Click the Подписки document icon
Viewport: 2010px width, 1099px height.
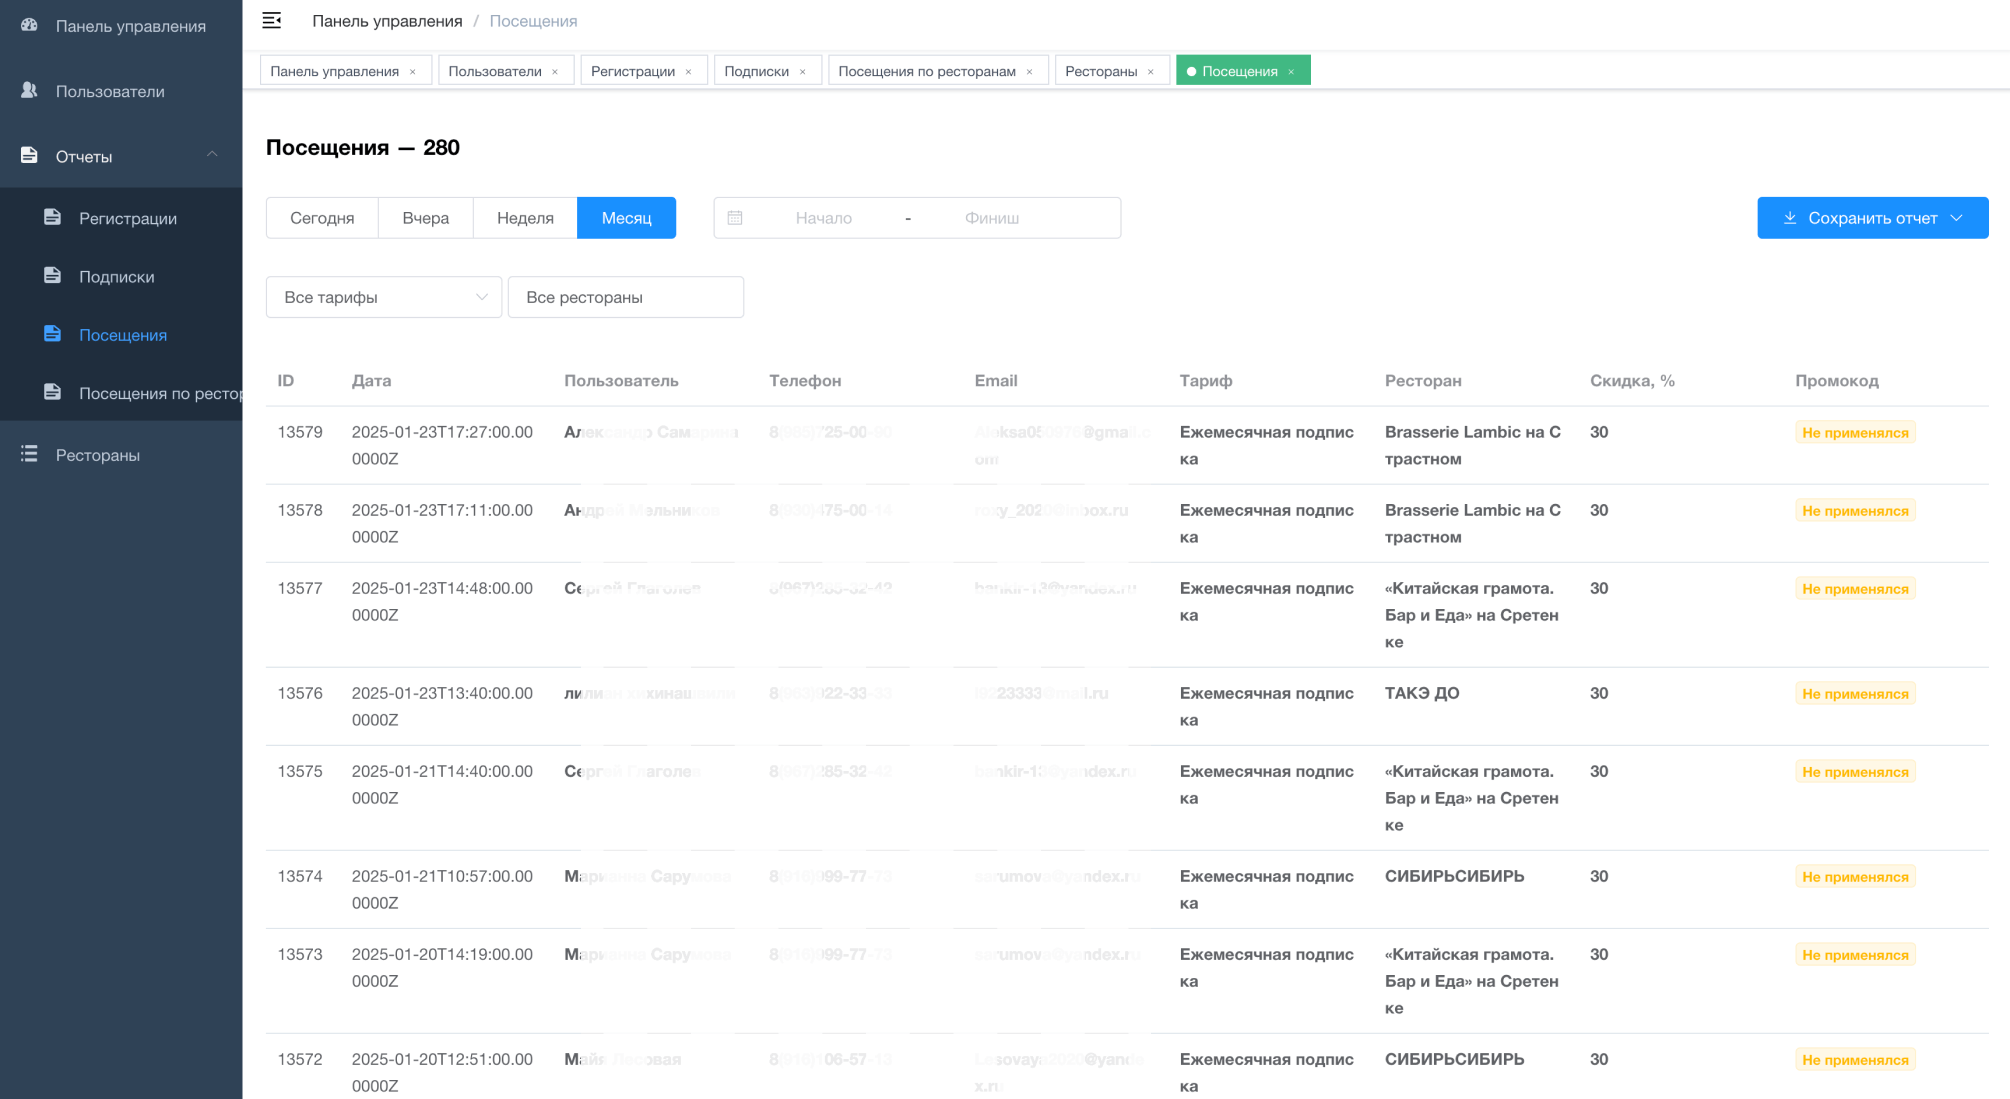[53, 275]
